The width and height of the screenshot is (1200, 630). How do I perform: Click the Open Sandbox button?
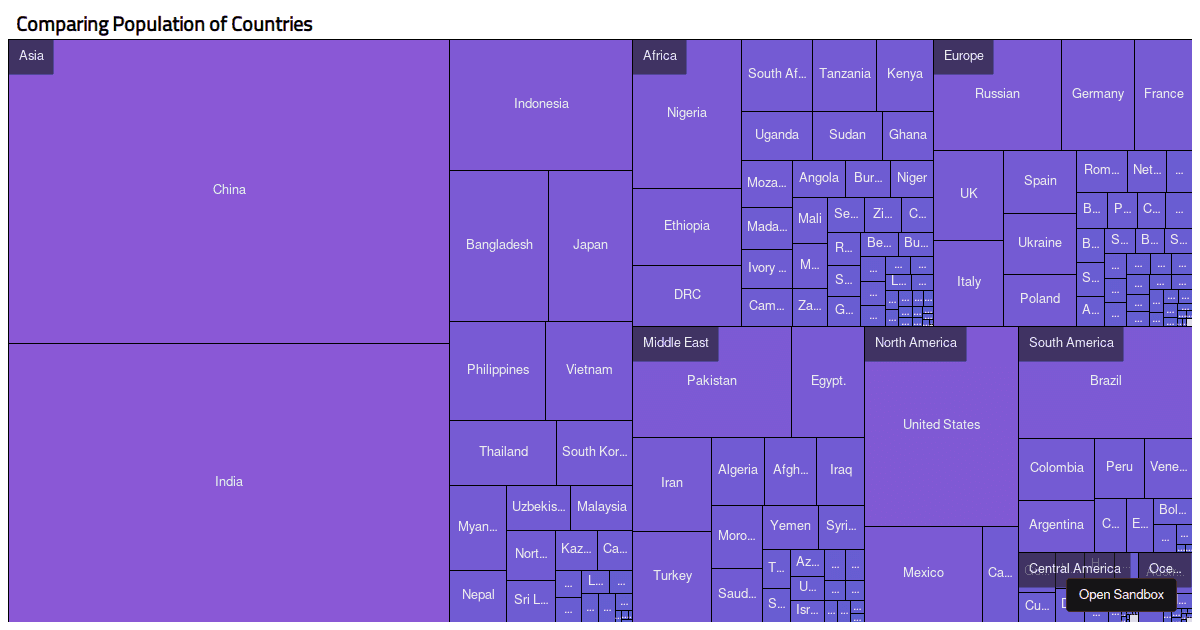tap(1121, 595)
